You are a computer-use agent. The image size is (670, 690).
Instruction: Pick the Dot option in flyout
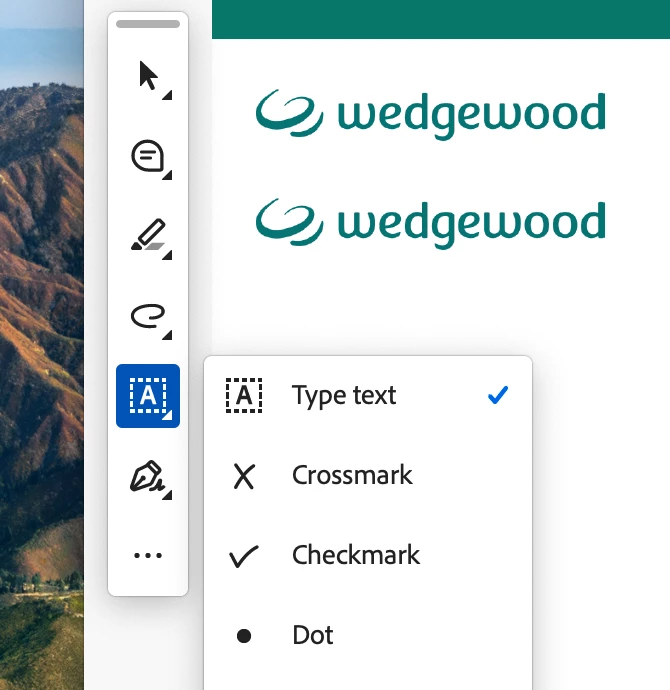click(368, 635)
